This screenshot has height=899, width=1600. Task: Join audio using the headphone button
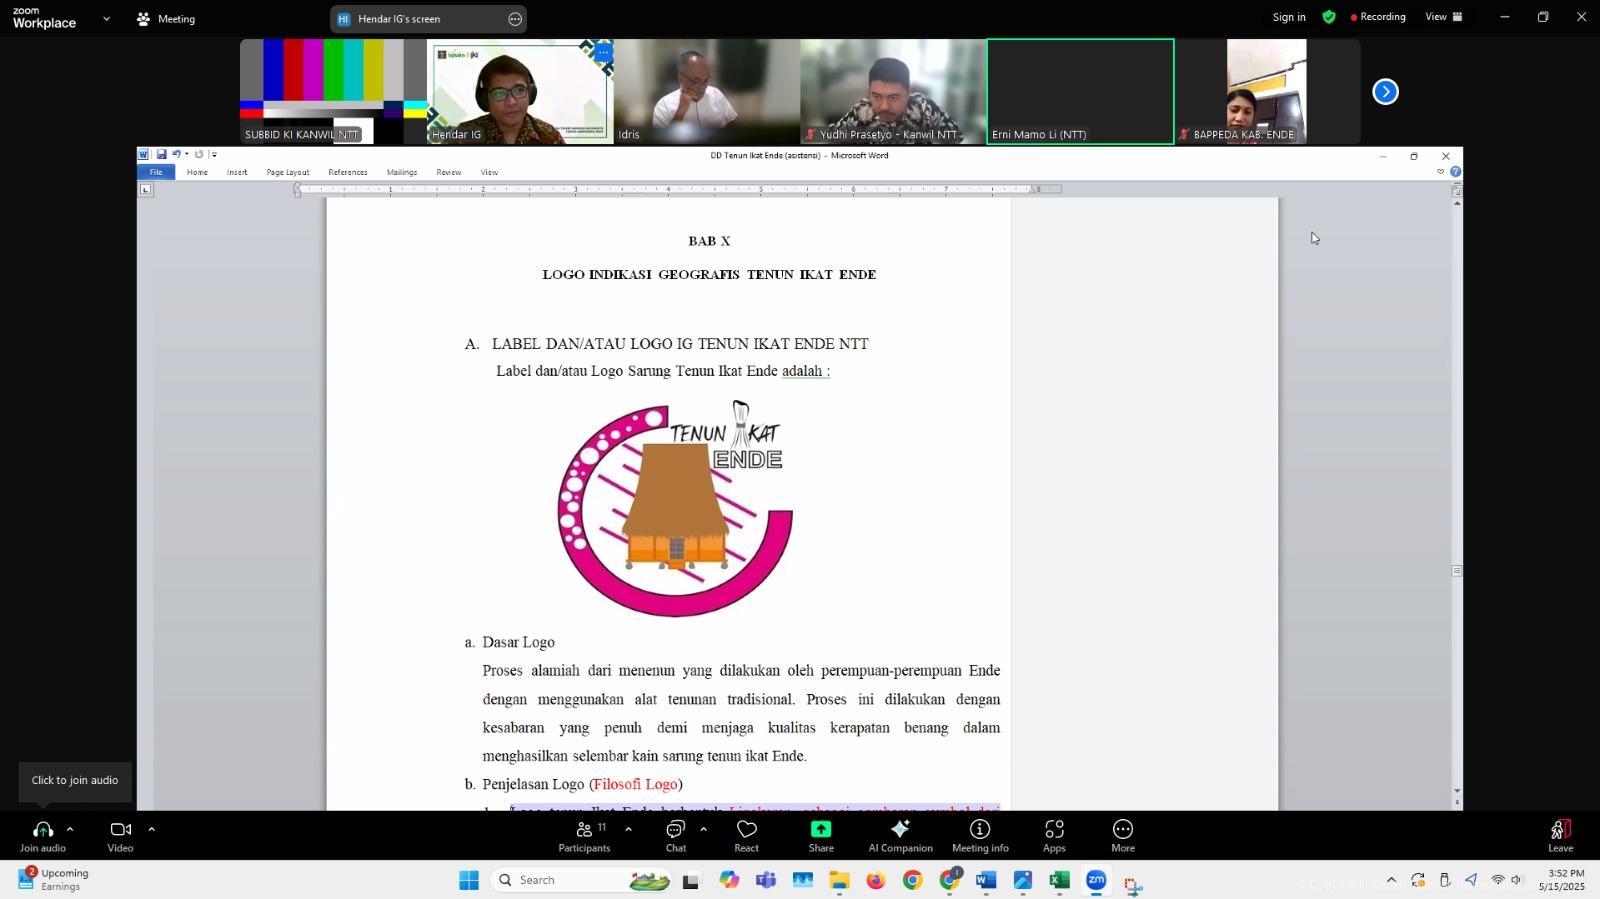pos(42,836)
